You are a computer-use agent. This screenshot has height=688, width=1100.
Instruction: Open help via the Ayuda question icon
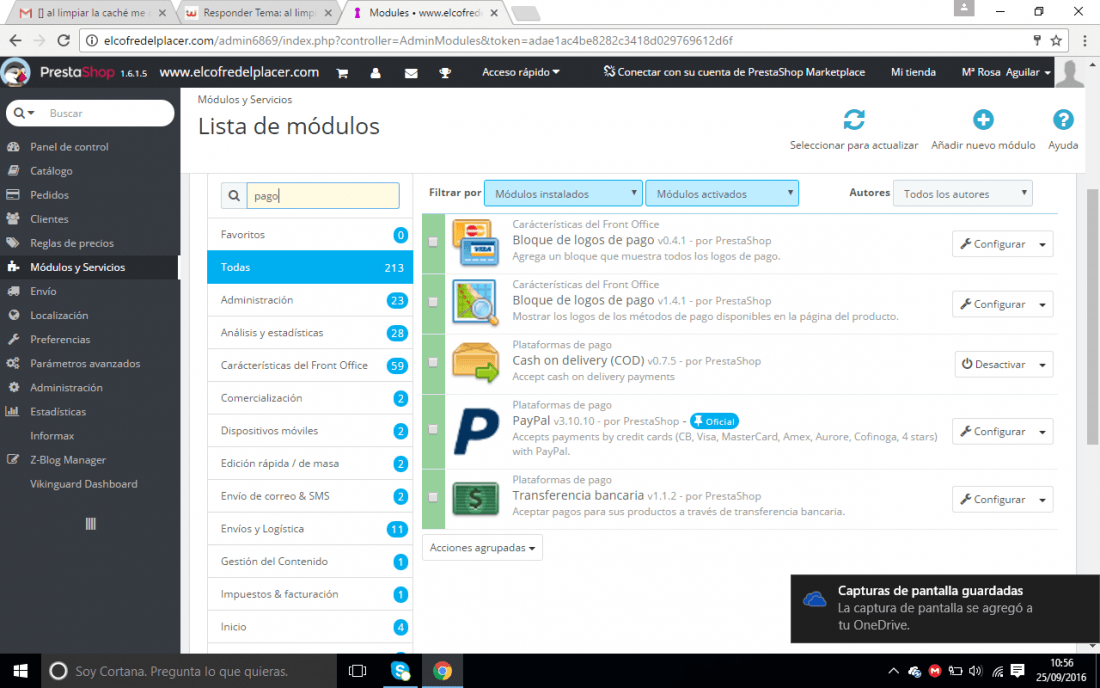point(1063,119)
